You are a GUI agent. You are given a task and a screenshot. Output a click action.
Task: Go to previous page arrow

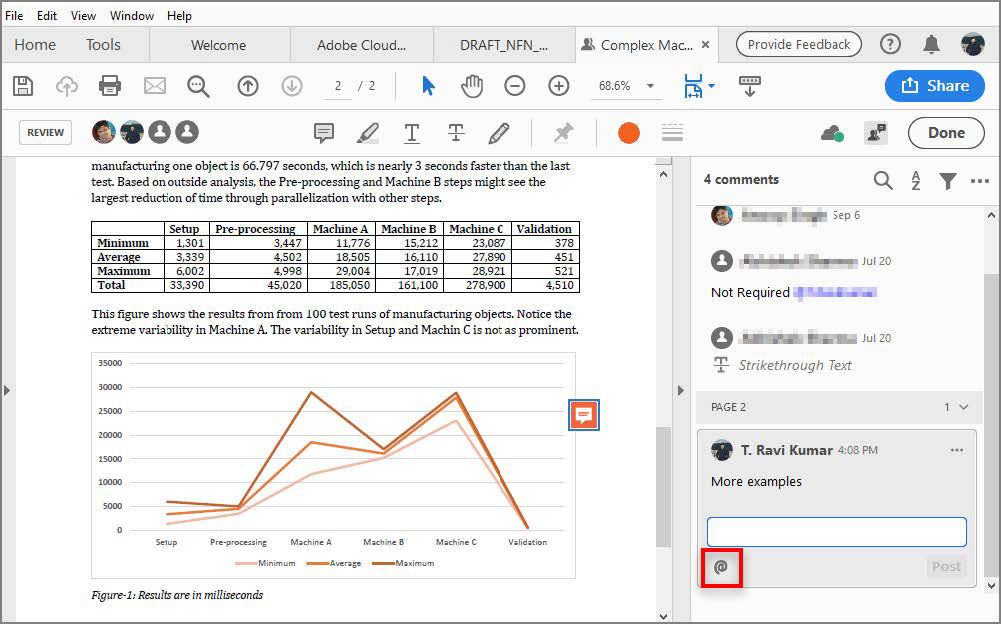[x=248, y=86]
